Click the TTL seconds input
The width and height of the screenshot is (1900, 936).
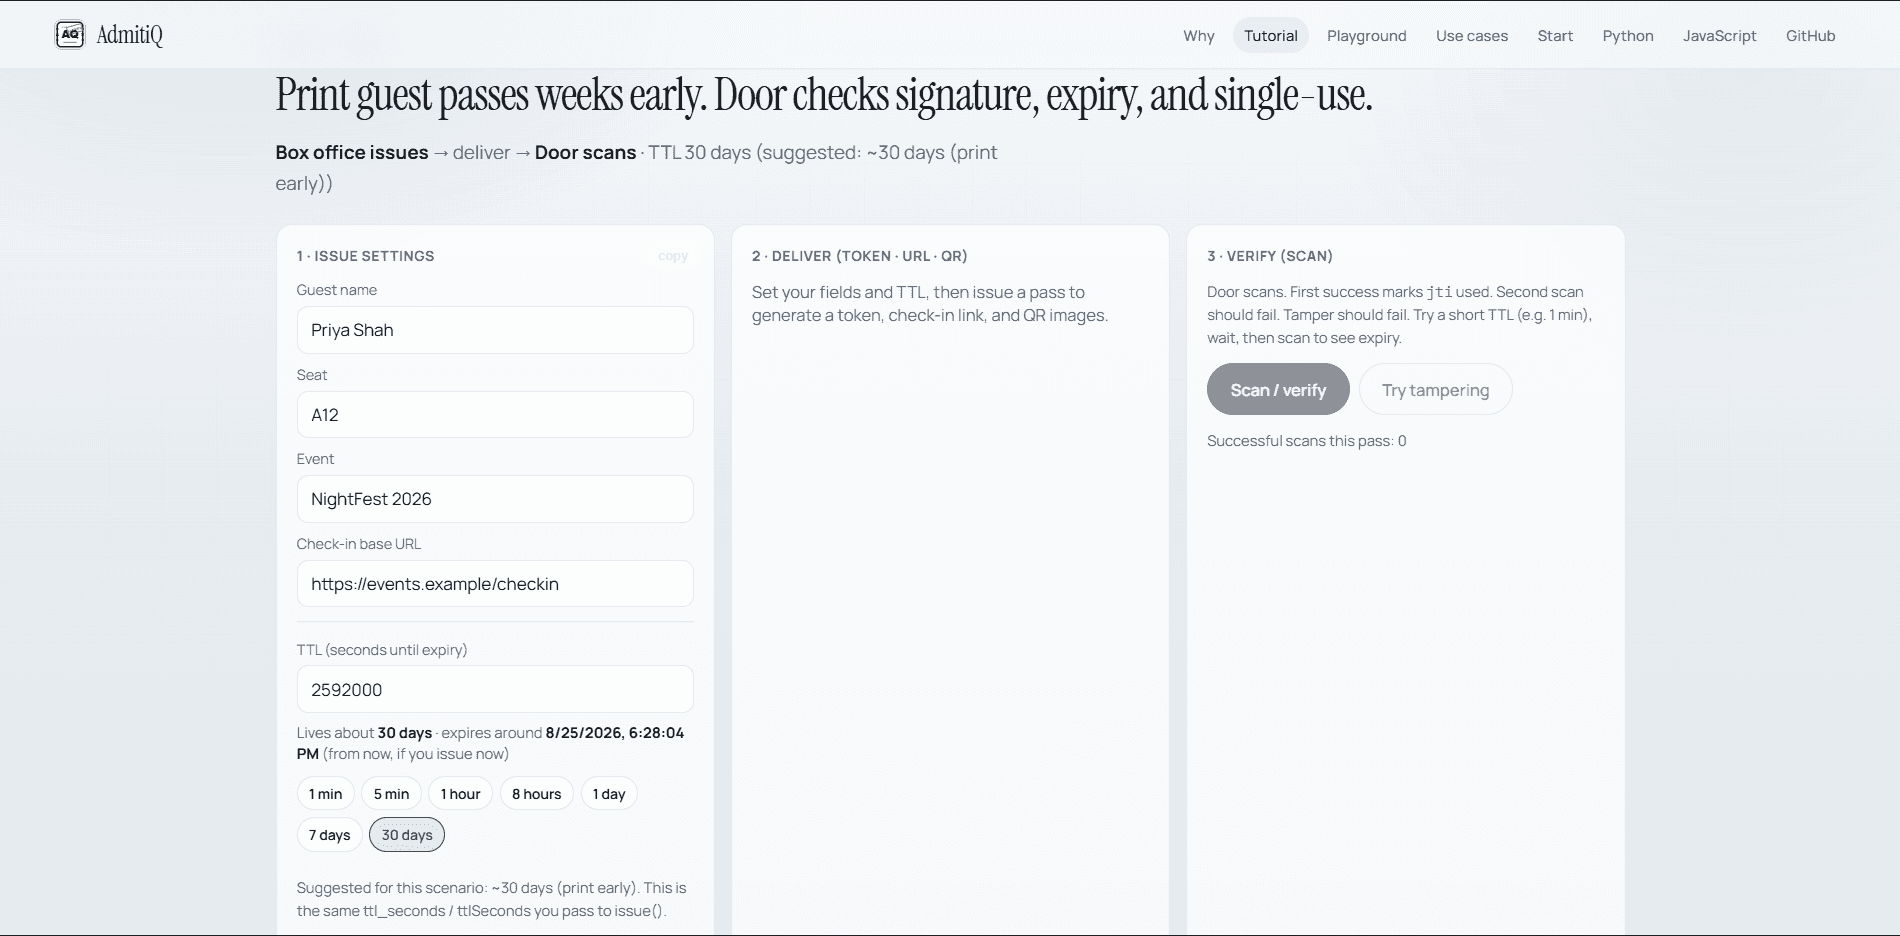pos(495,690)
